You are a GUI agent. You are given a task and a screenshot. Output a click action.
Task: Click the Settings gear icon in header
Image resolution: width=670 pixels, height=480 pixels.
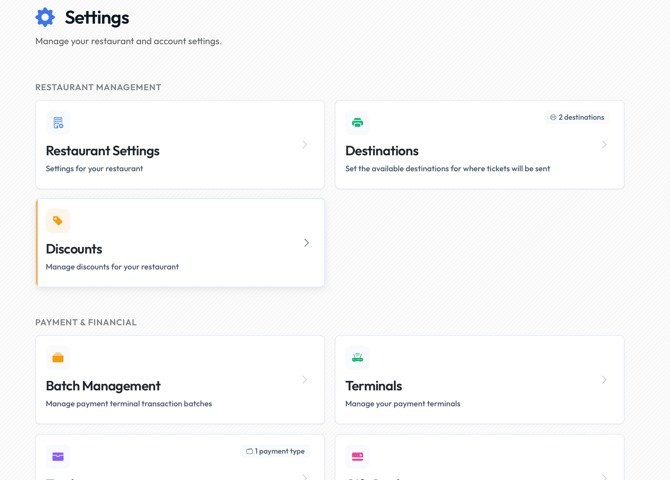(x=45, y=17)
